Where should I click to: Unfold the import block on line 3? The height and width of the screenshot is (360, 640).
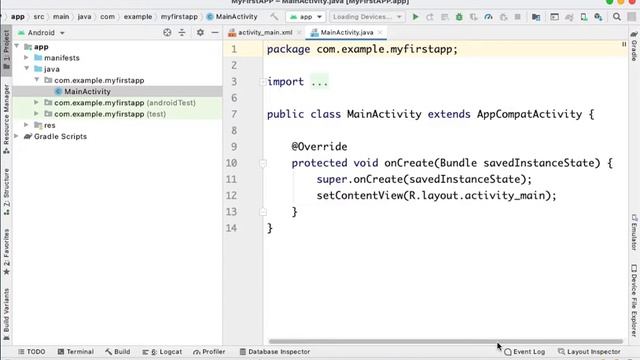[263, 82]
